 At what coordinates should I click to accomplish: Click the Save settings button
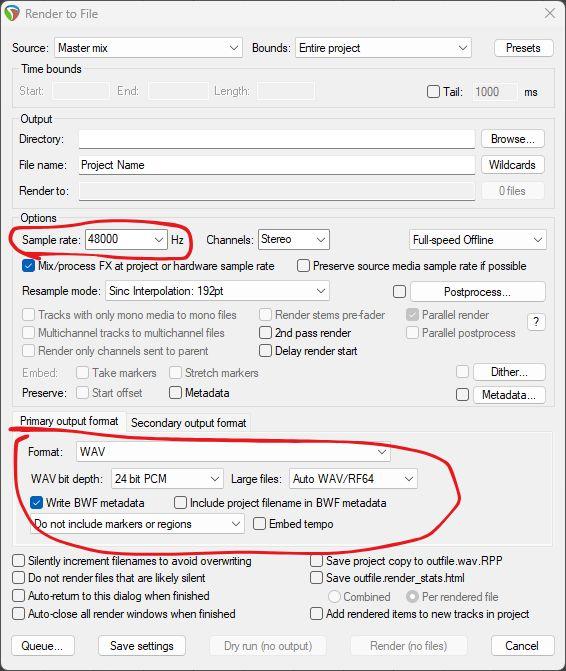coord(142,645)
